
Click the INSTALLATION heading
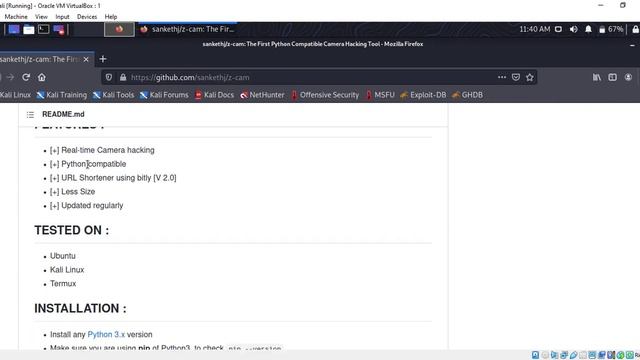pyautogui.click(x=80, y=308)
